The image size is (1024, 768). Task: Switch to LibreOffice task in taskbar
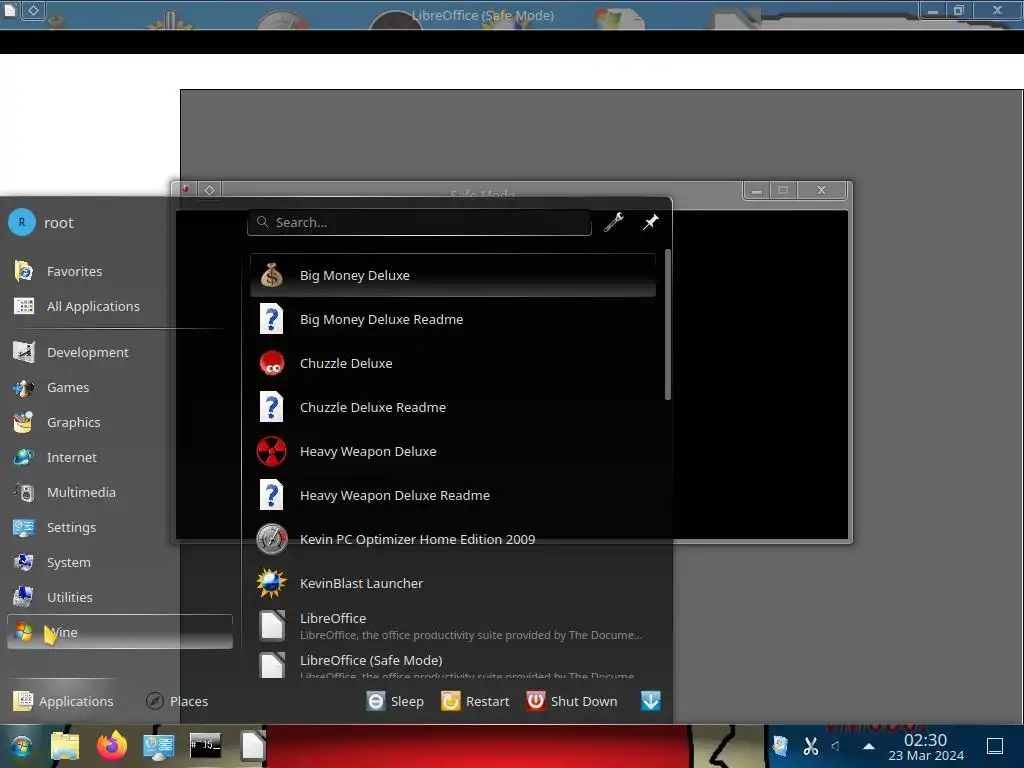tap(252, 746)
